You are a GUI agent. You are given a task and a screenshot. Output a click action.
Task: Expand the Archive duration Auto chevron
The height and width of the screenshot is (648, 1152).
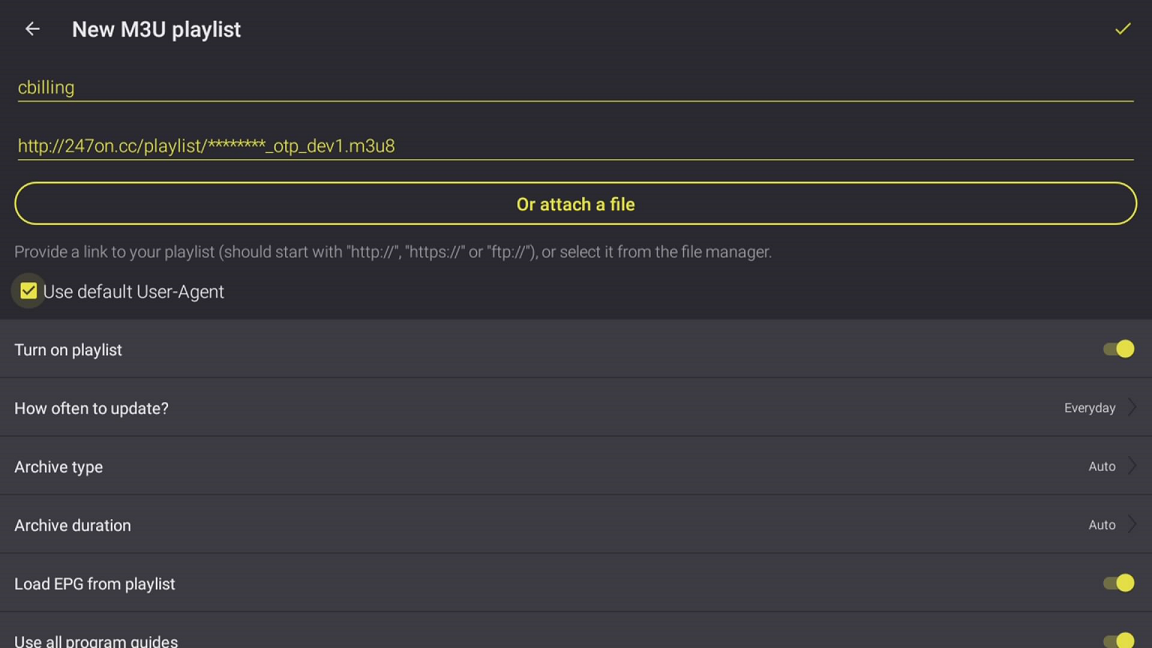[x=1133, y=525]
